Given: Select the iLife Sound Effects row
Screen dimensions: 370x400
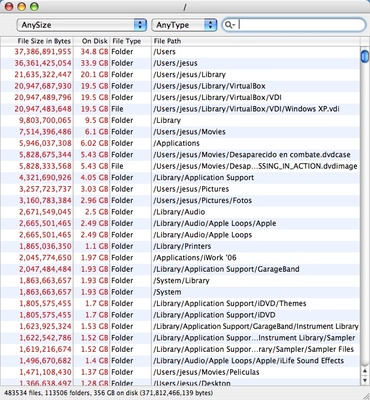Looking at the screenshot, I should (x=180, y=361).
